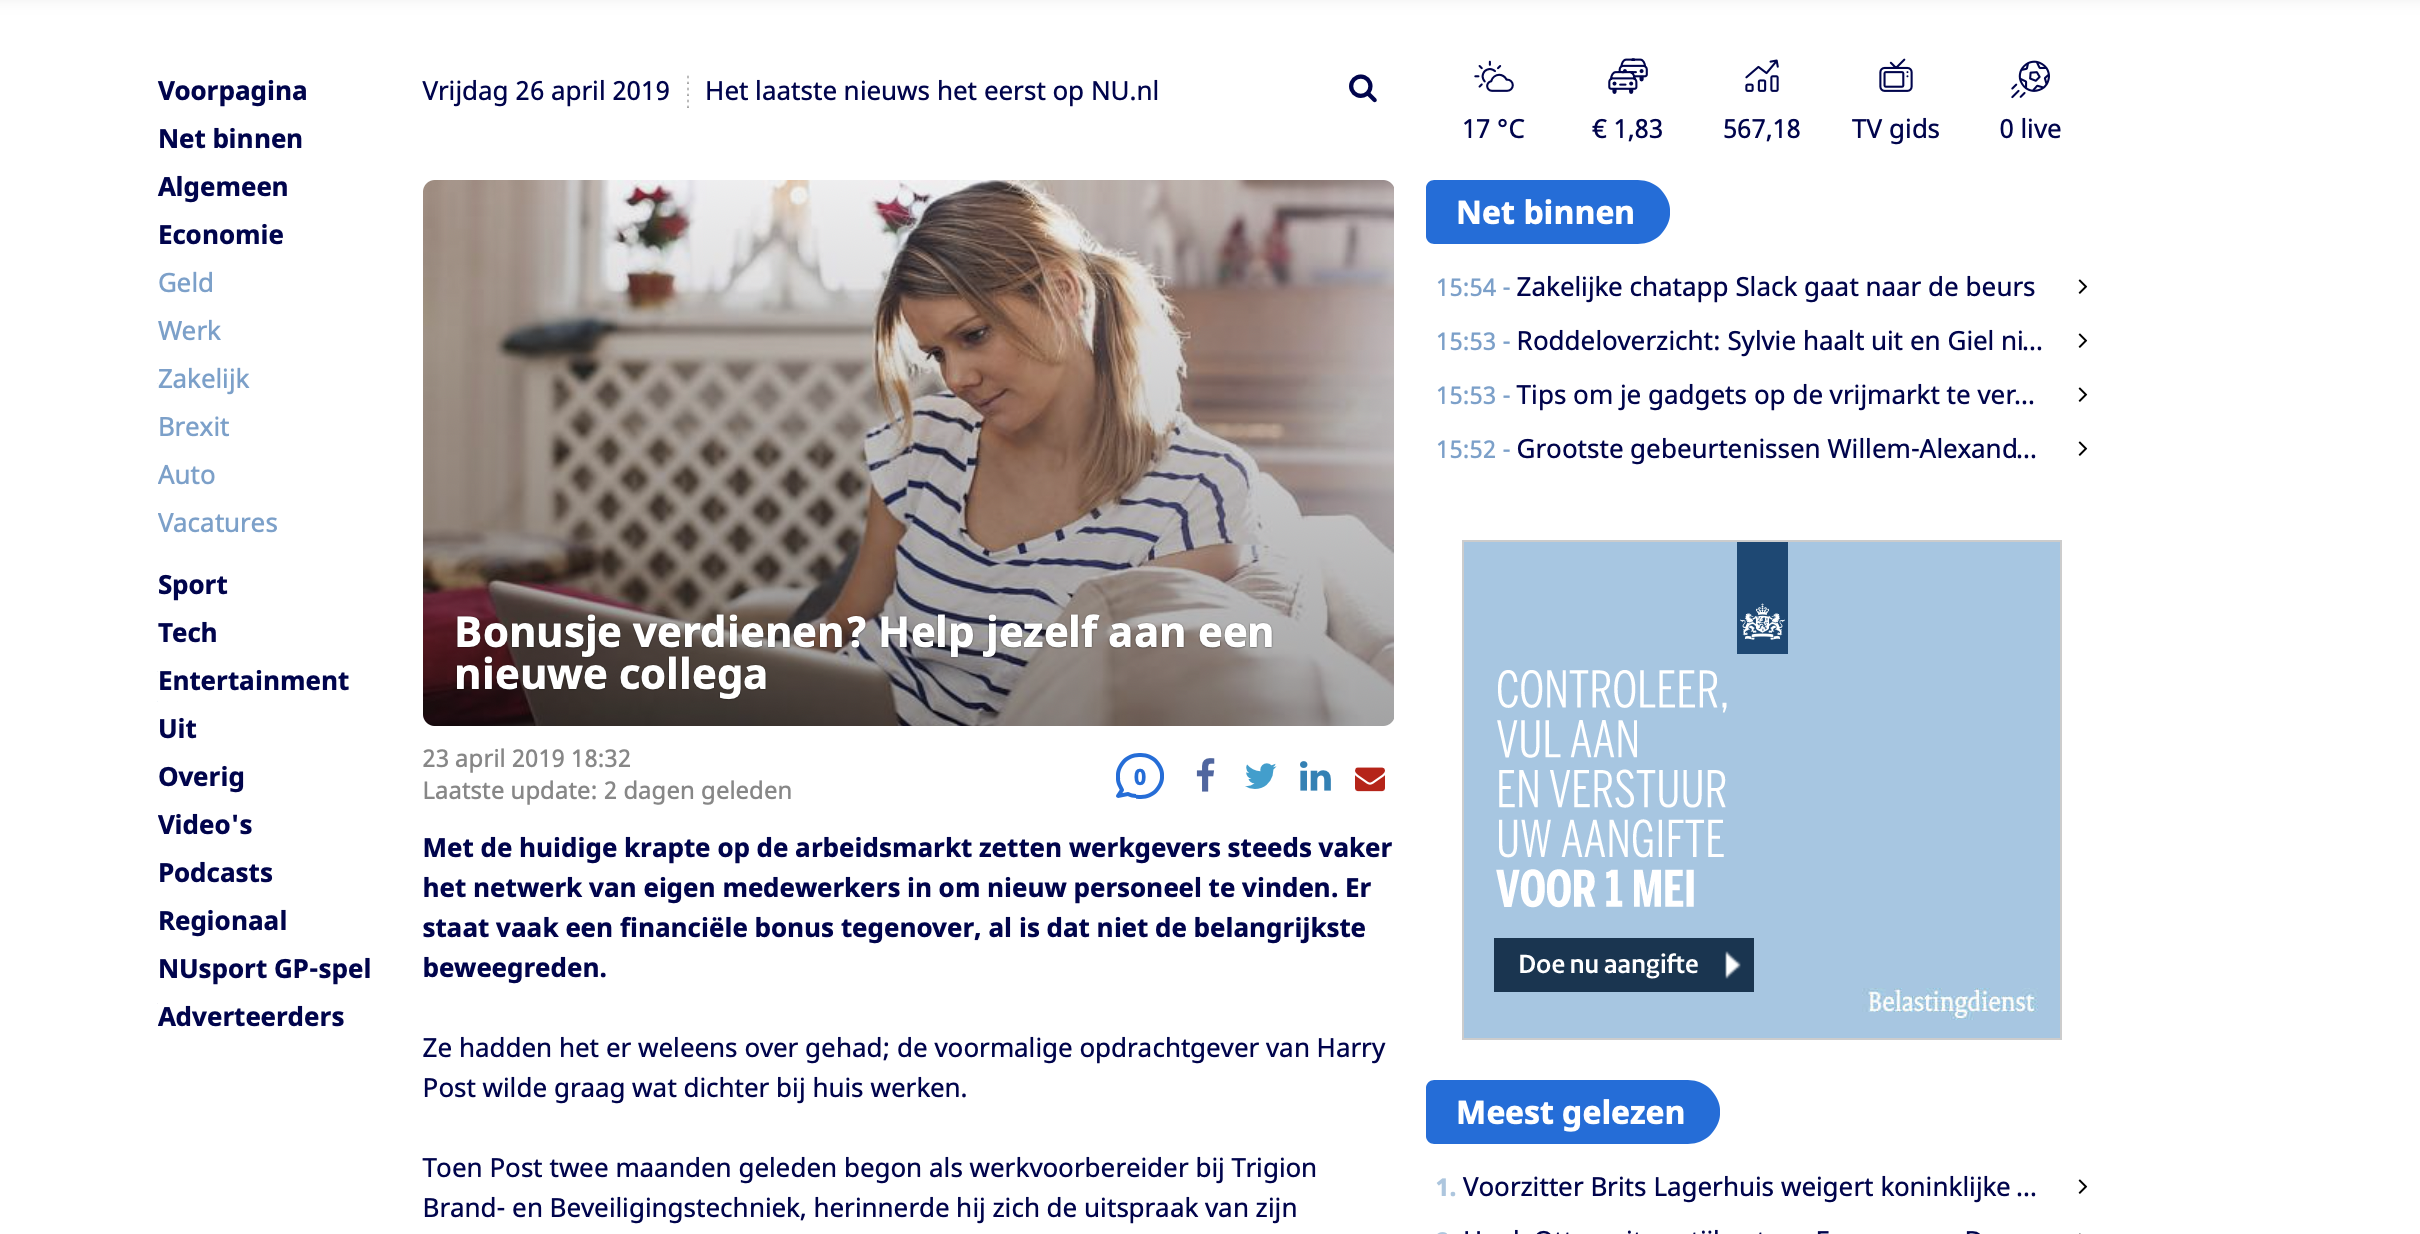Go to the Sport section
Image resolution: width=2420 pixels, height=1234 pixels.
coord(192,585)
